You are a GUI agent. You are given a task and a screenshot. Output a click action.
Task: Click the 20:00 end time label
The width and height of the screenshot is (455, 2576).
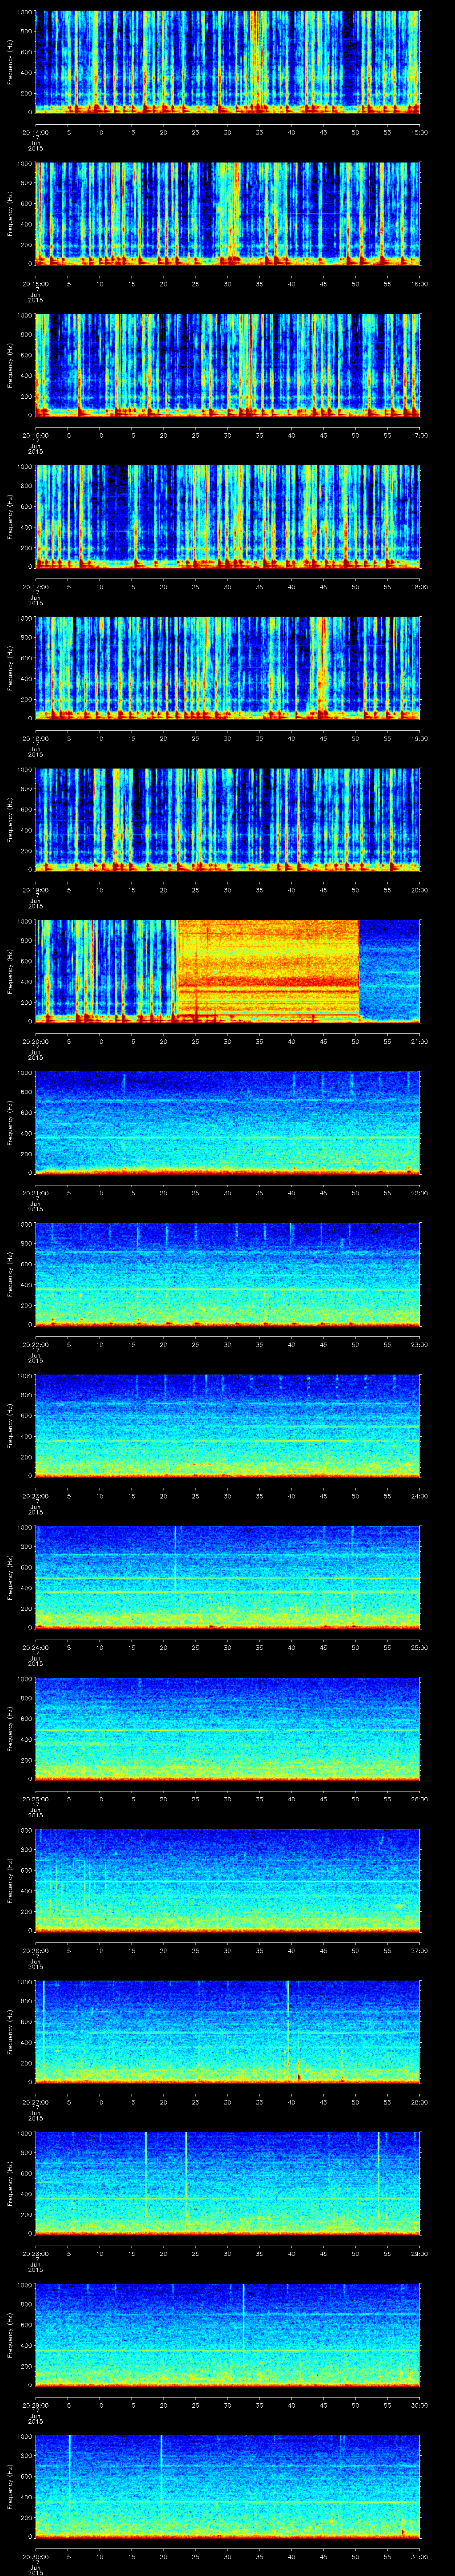pos(420,890)
